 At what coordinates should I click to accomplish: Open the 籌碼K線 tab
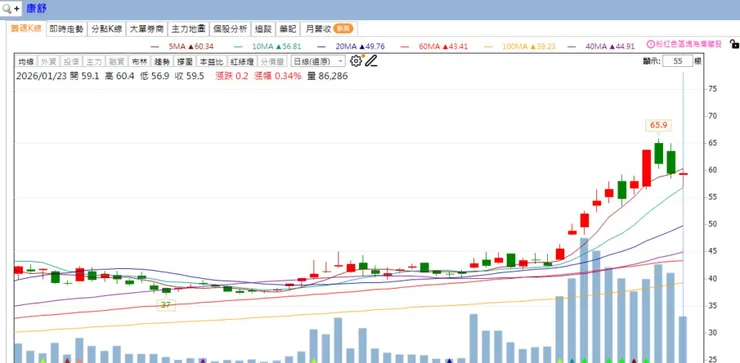coord(26,28)
